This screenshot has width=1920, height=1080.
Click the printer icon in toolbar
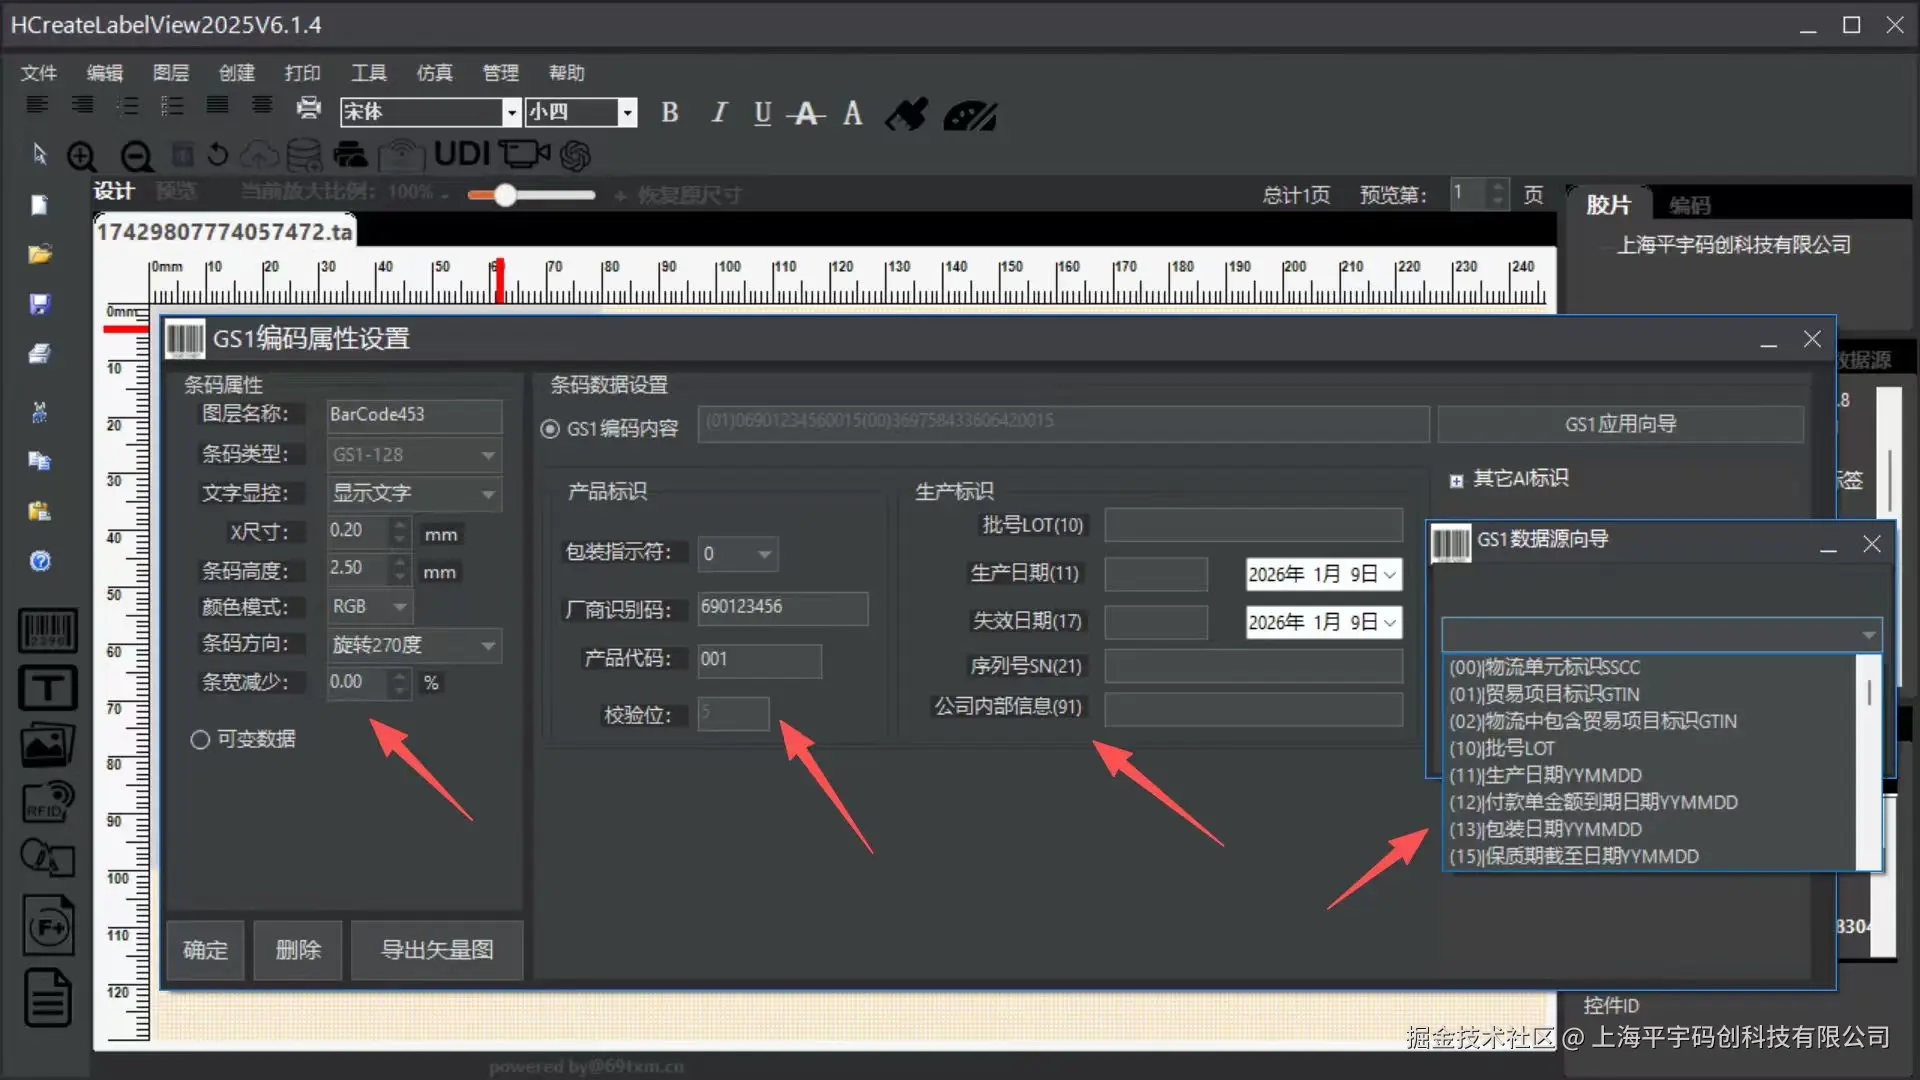[309, 107]
